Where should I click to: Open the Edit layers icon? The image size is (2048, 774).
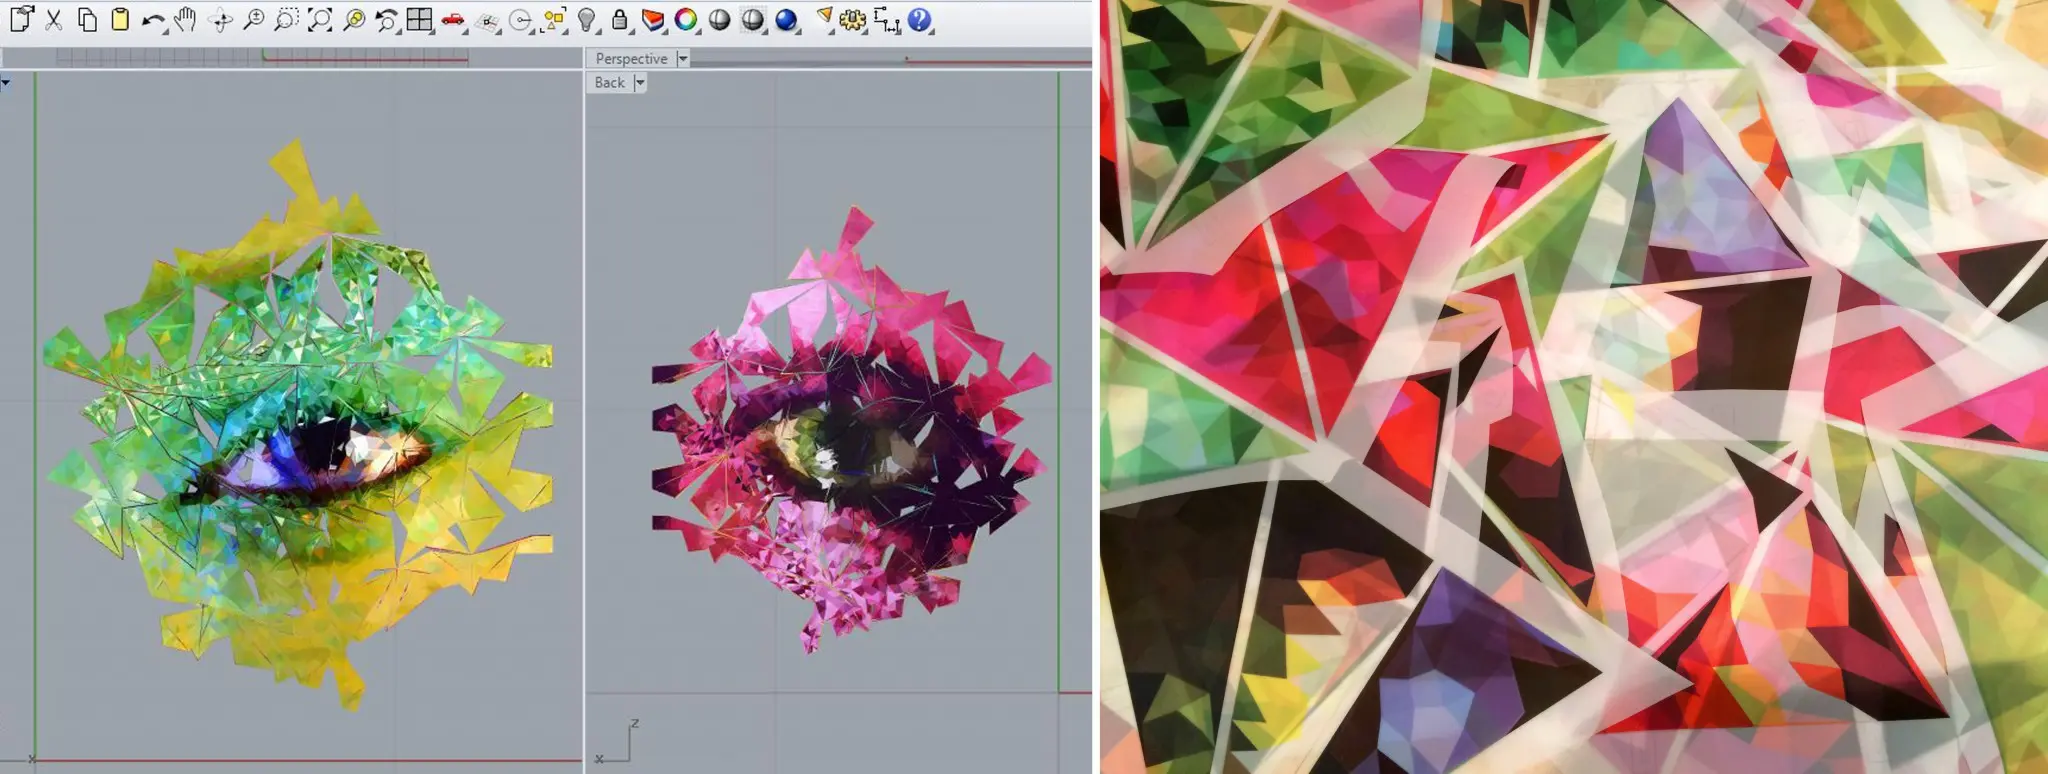[x=653, y=20]
